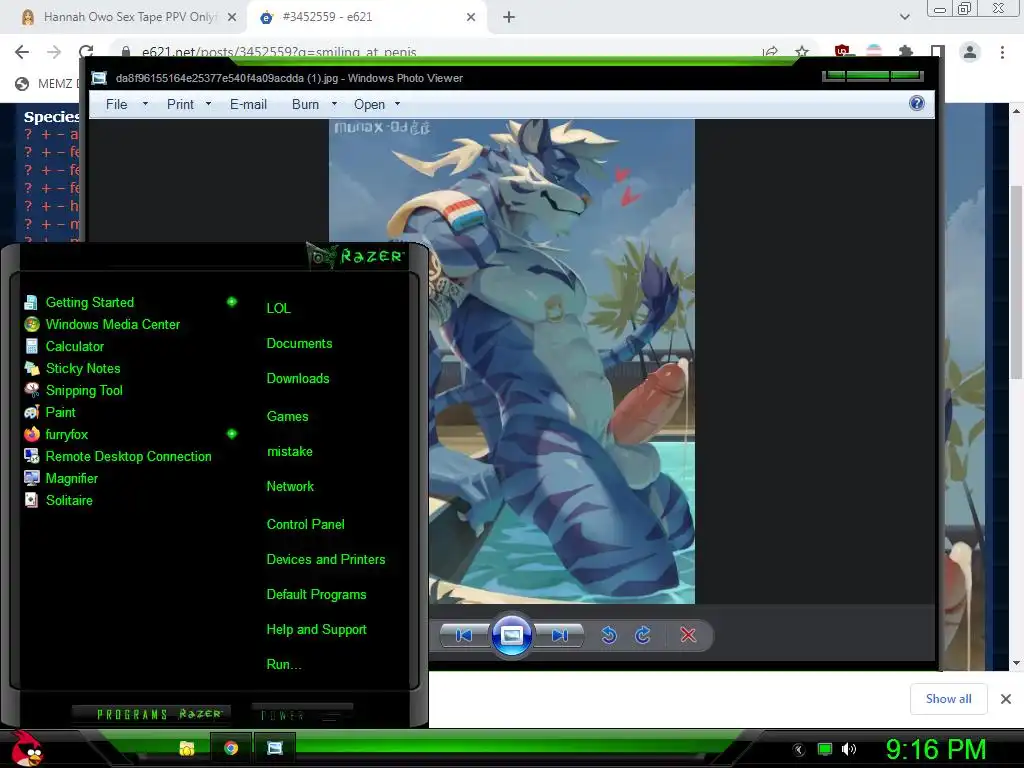Image resolution: width=1024 pixels, height=768 pixels.
Task: Switch to the #3452559 - e621 tab
Action: coord(368,17)
